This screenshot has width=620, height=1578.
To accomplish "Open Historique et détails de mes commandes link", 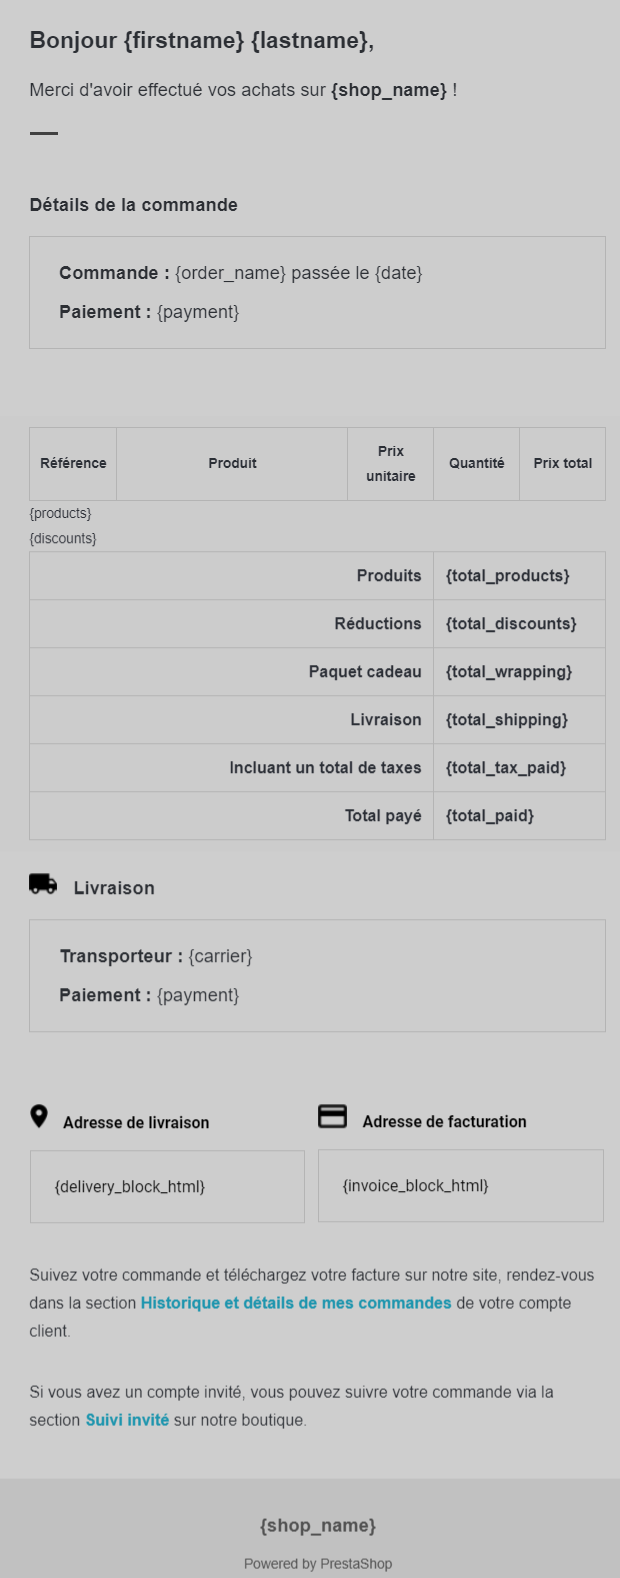I will click(x=296, y=1303).
